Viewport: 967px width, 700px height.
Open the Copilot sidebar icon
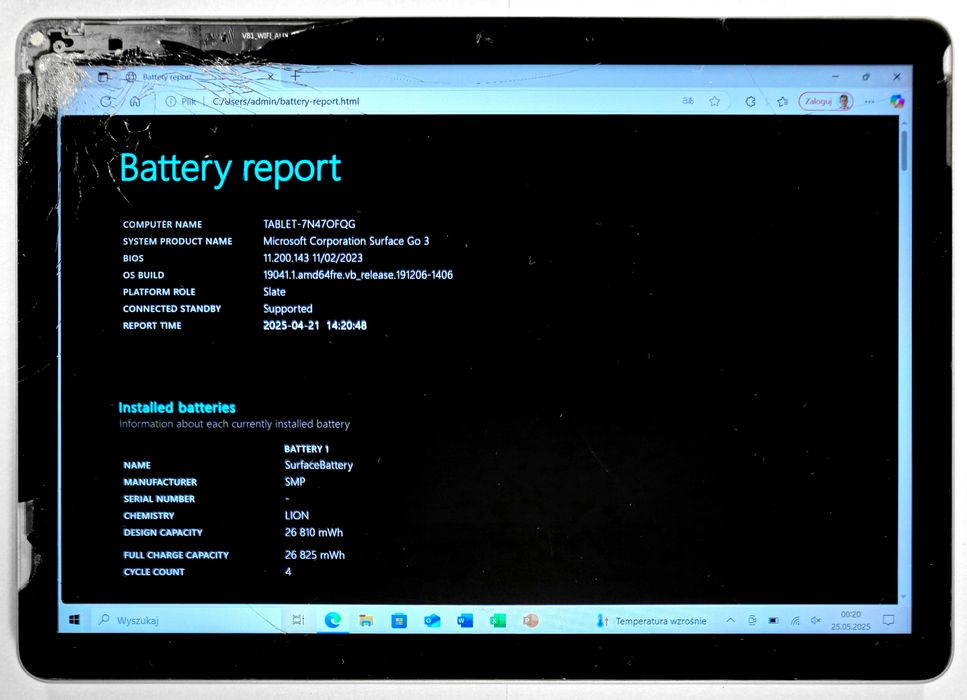pos(897,101)
